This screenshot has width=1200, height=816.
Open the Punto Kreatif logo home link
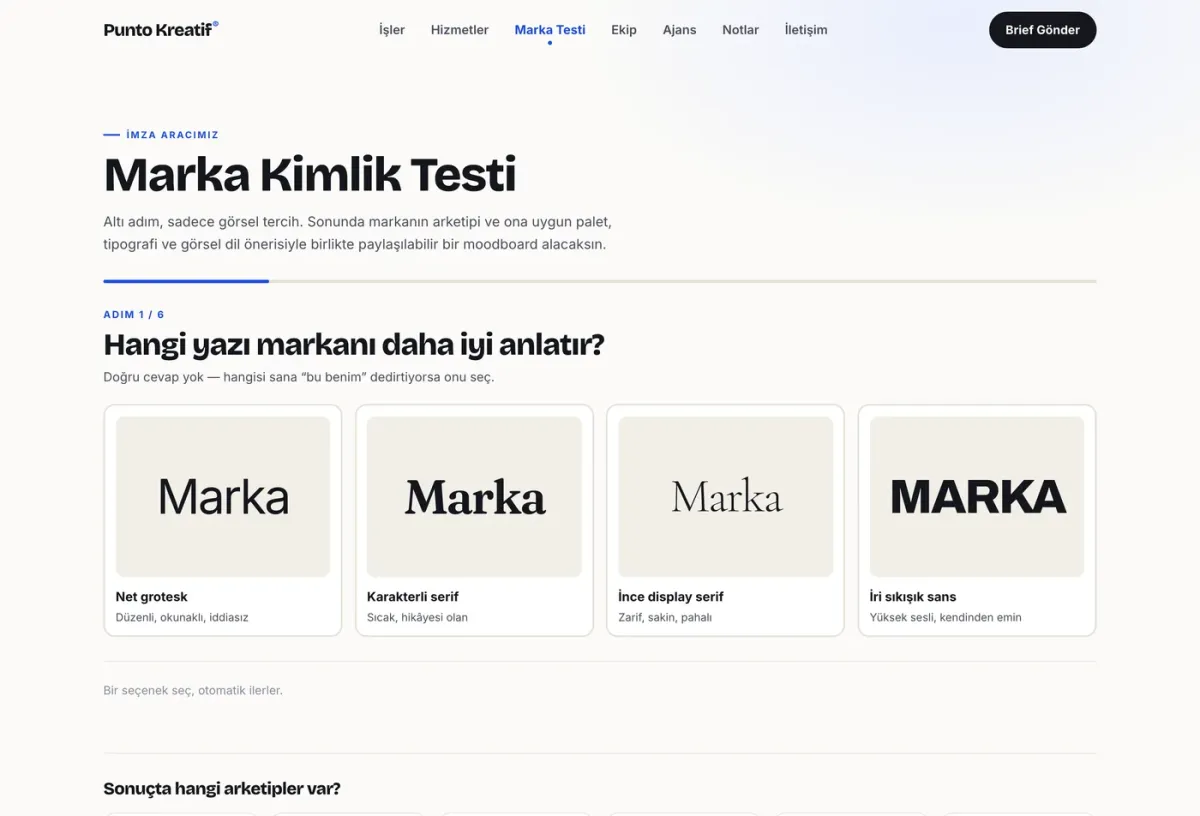coord(161,30)
